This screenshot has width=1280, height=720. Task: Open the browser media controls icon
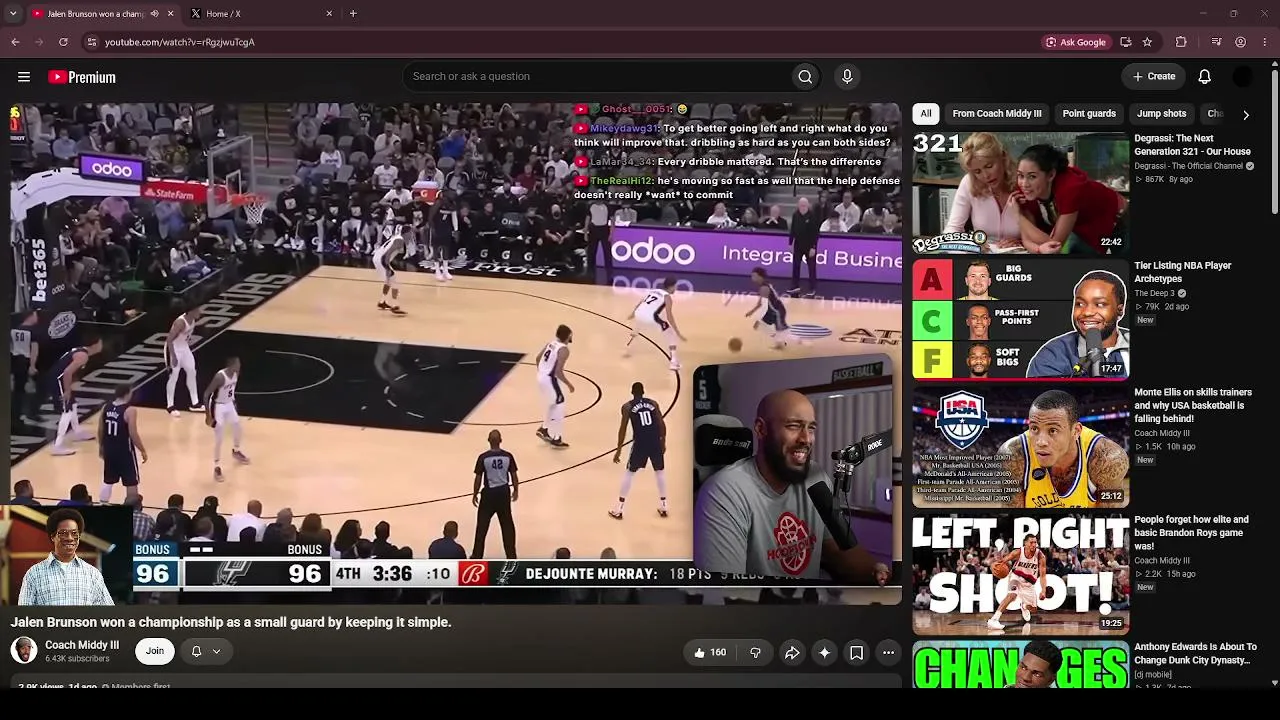point(1216,42)
